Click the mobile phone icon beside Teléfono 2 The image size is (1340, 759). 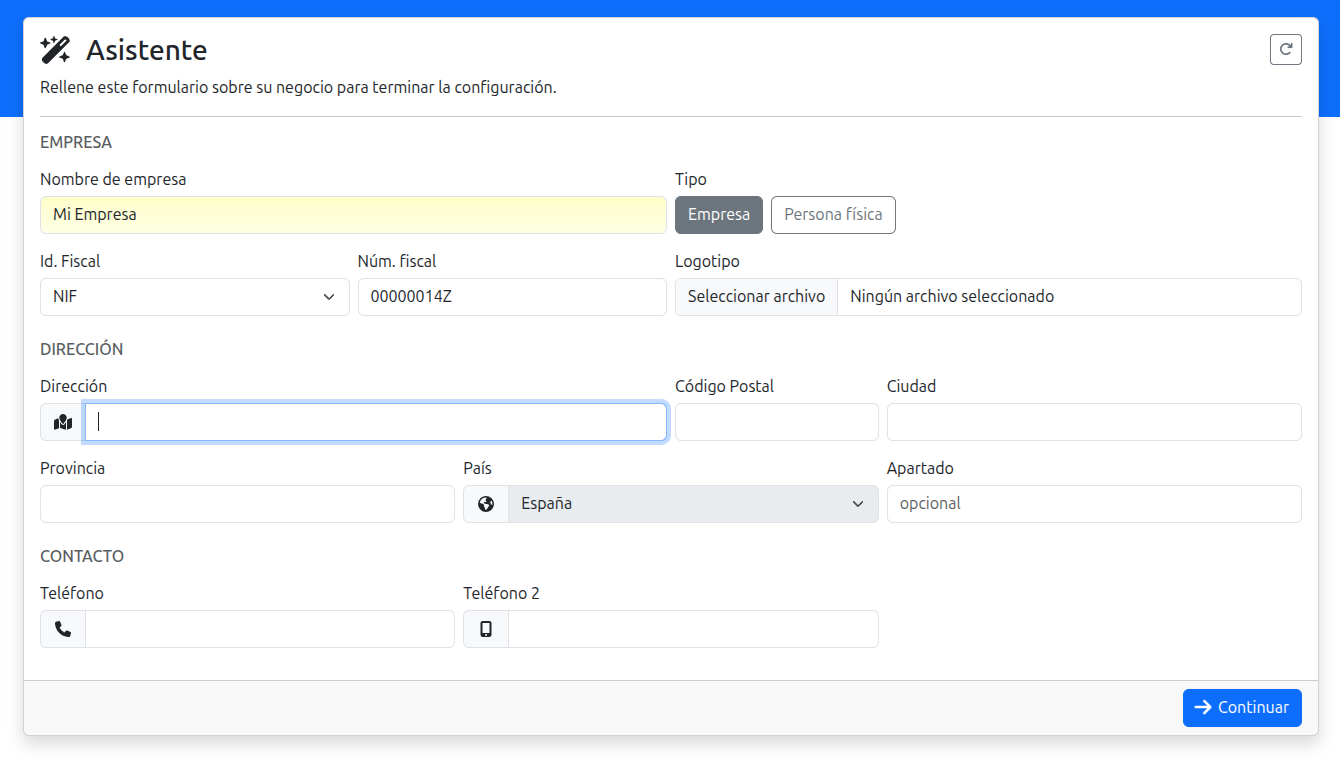pyautogui.click(x=486, y=629)
